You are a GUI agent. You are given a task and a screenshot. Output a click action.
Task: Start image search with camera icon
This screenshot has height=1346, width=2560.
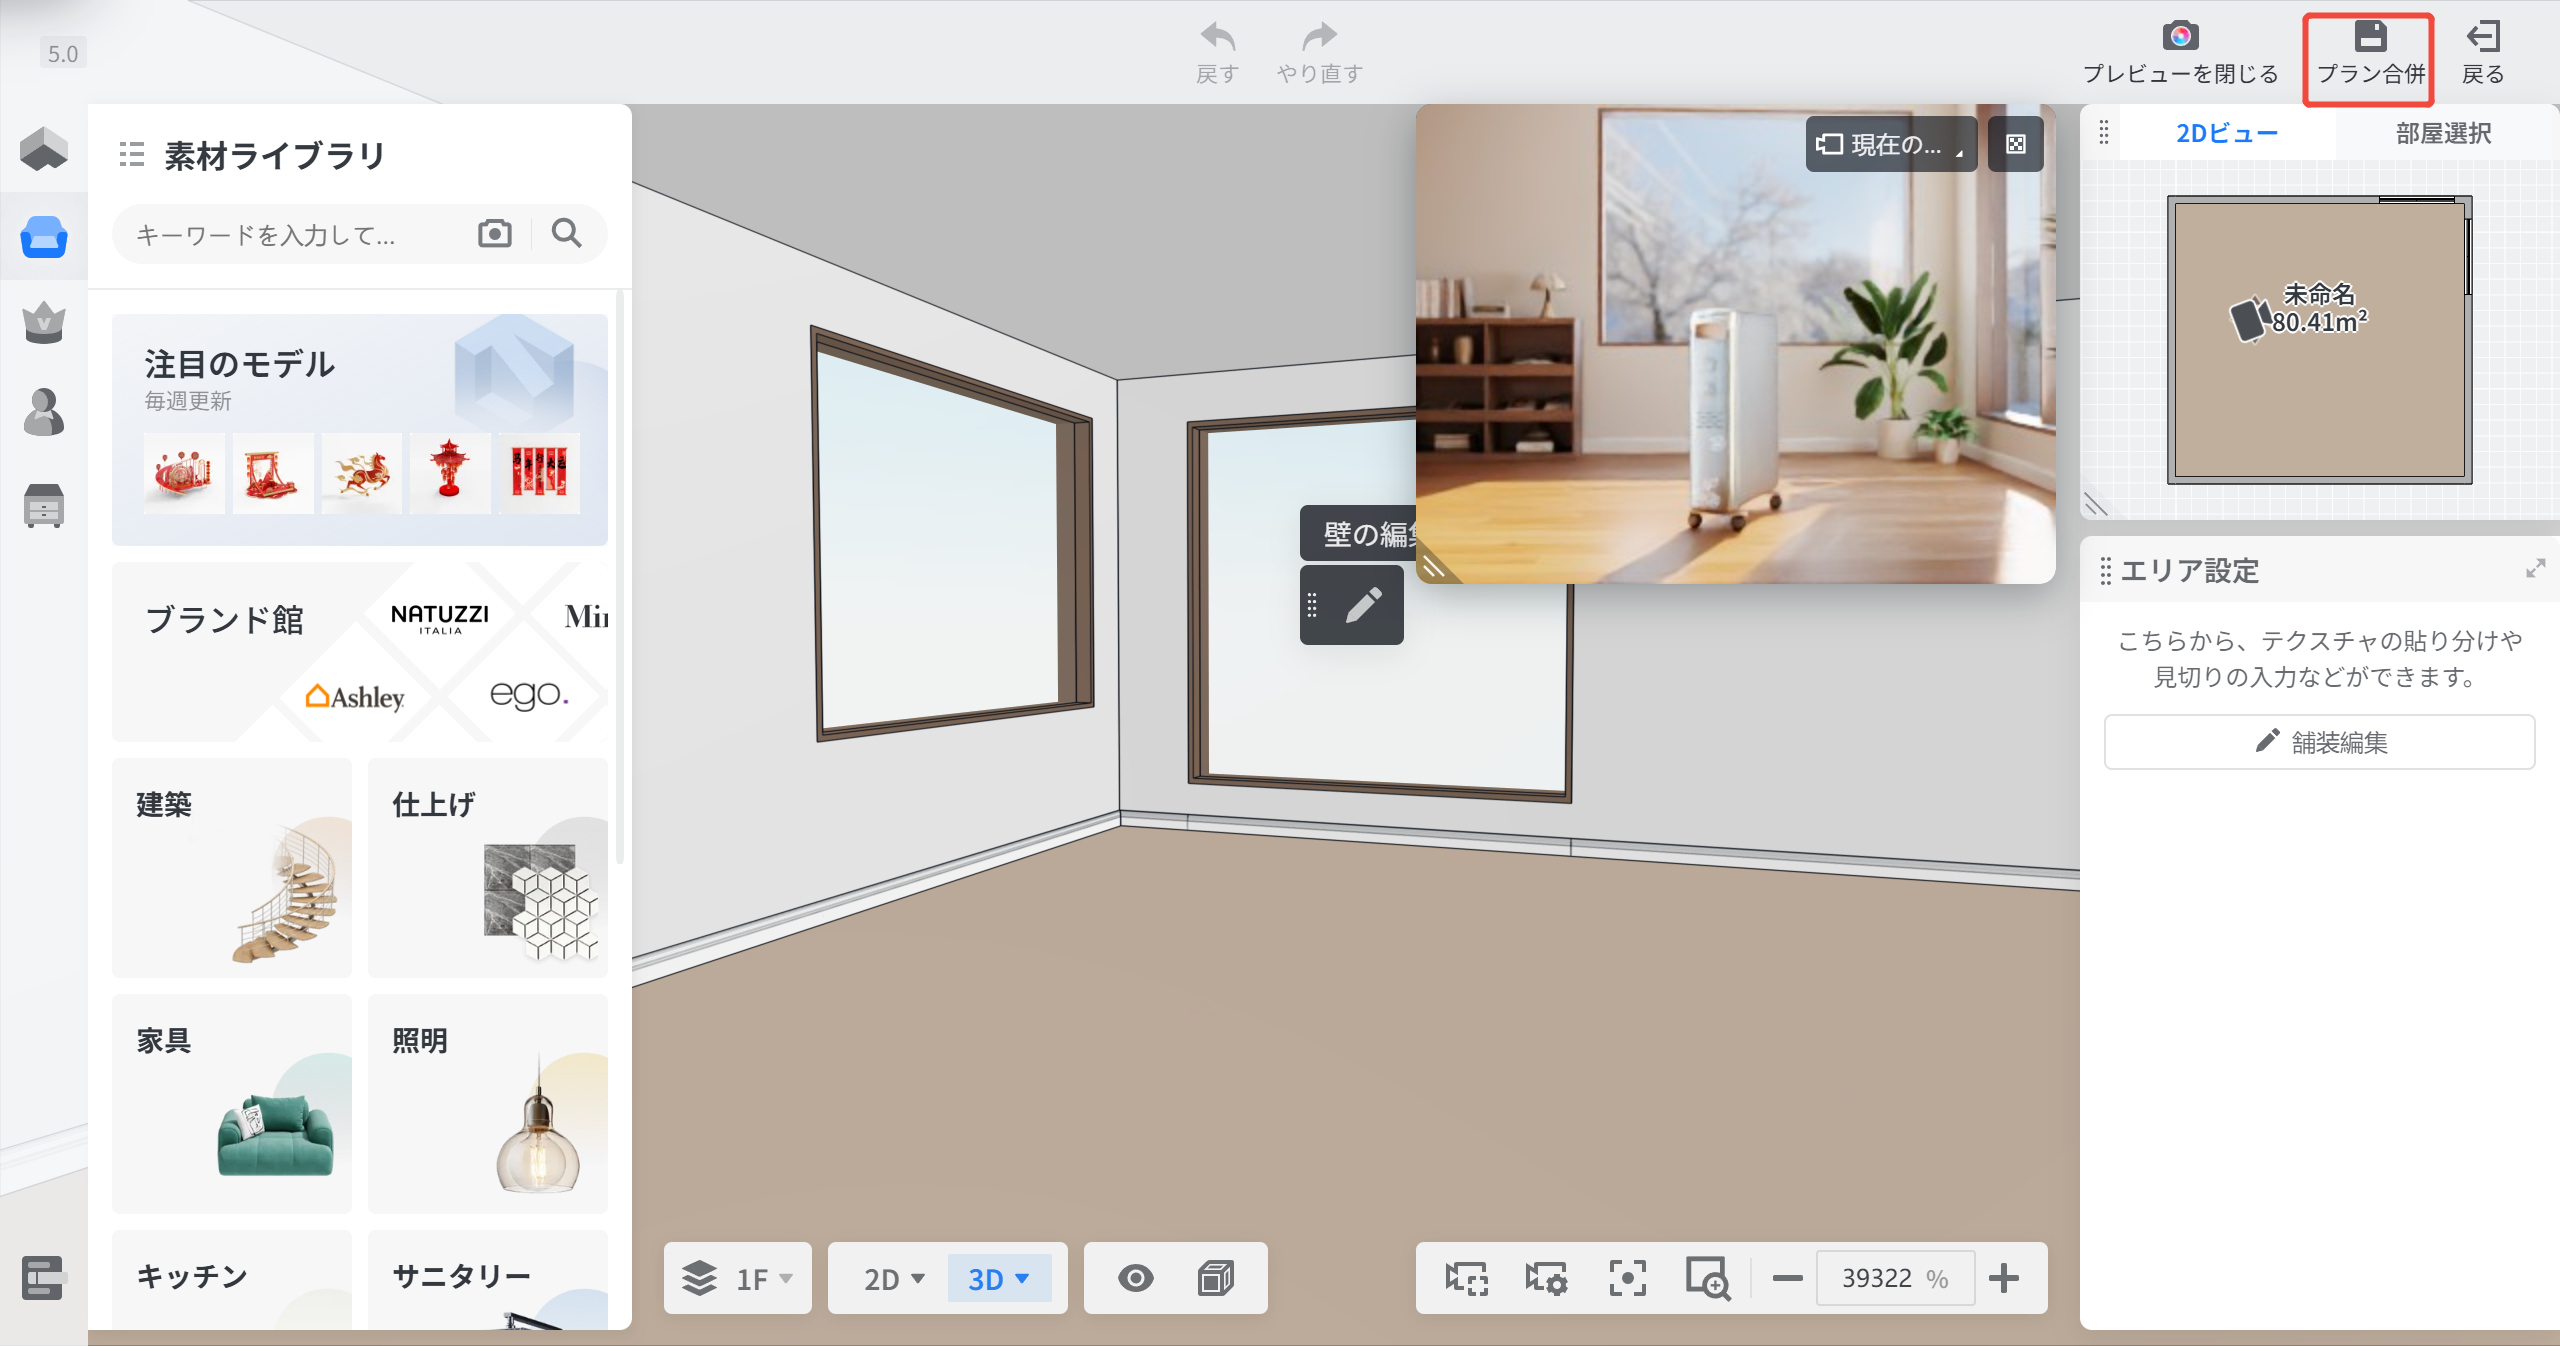494,233
